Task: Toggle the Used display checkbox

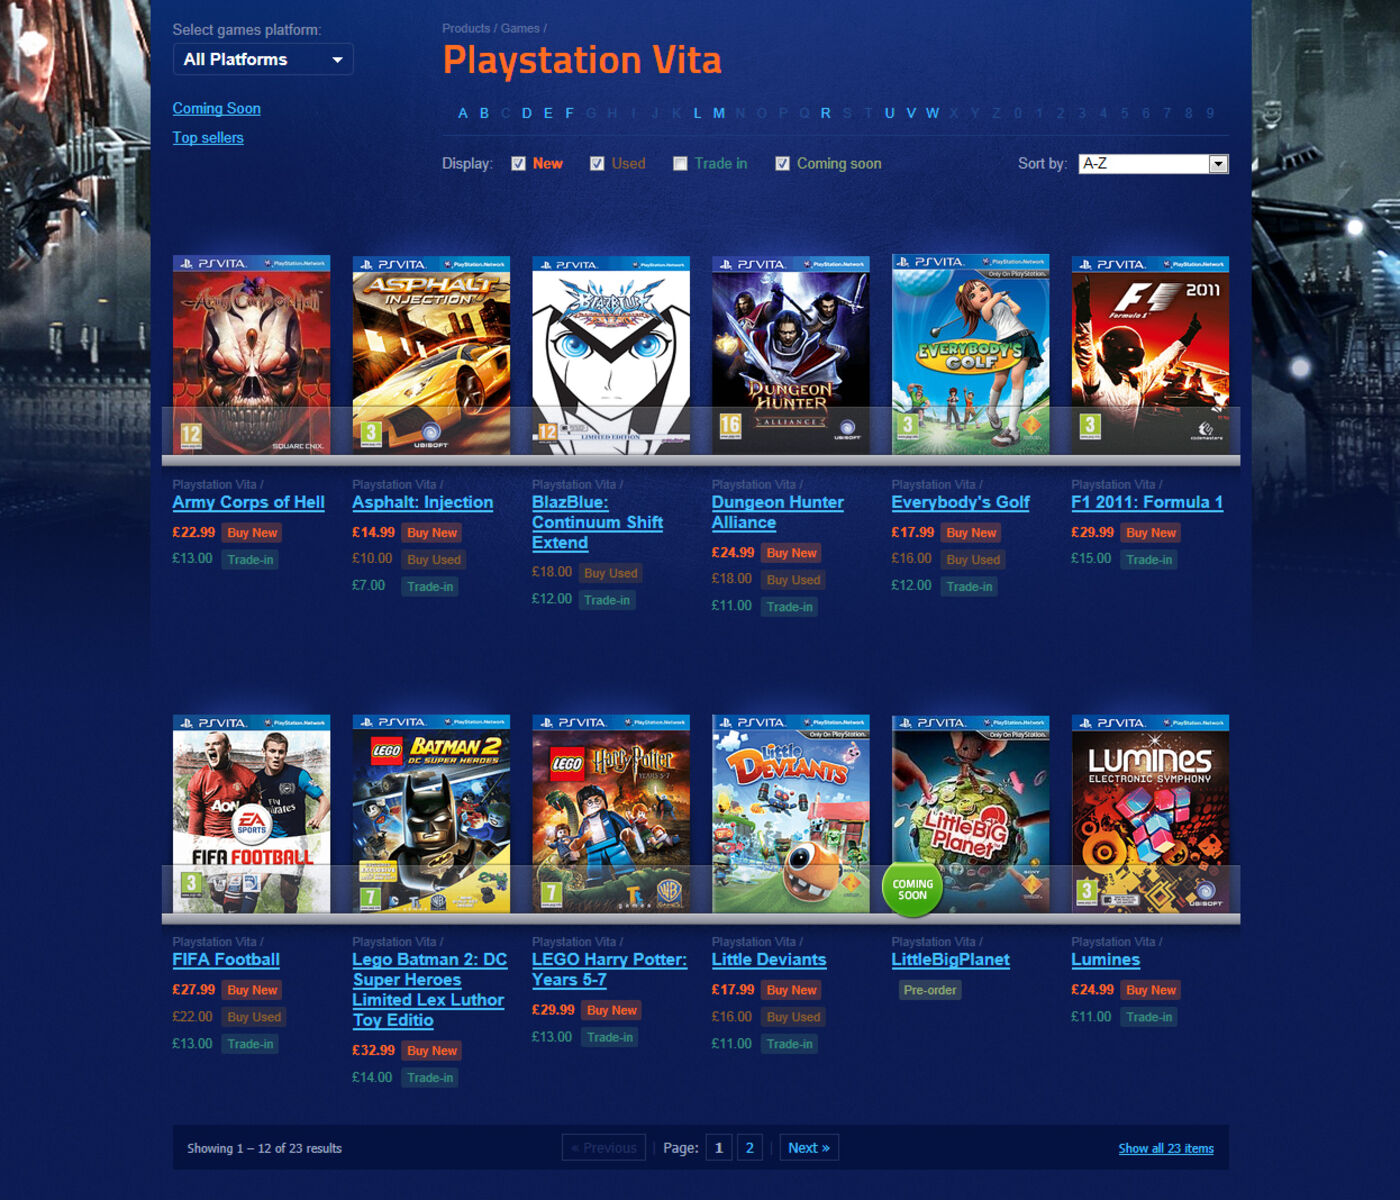Action: click(x=597, y=164)
